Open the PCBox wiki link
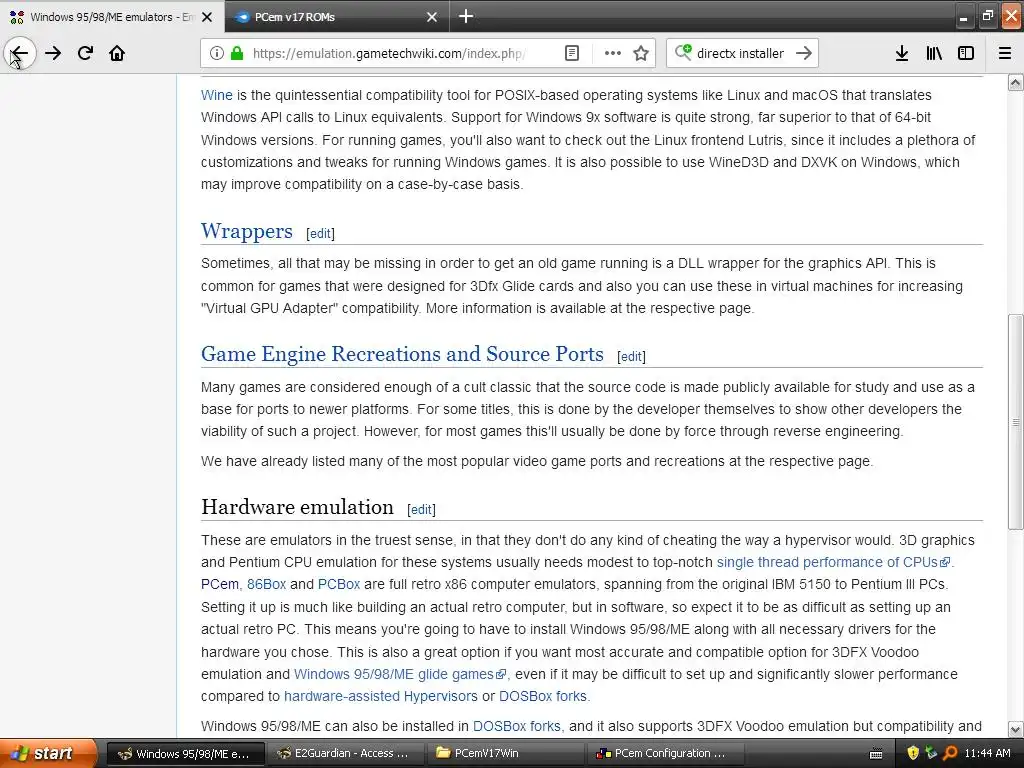 [x=339, y=584]
